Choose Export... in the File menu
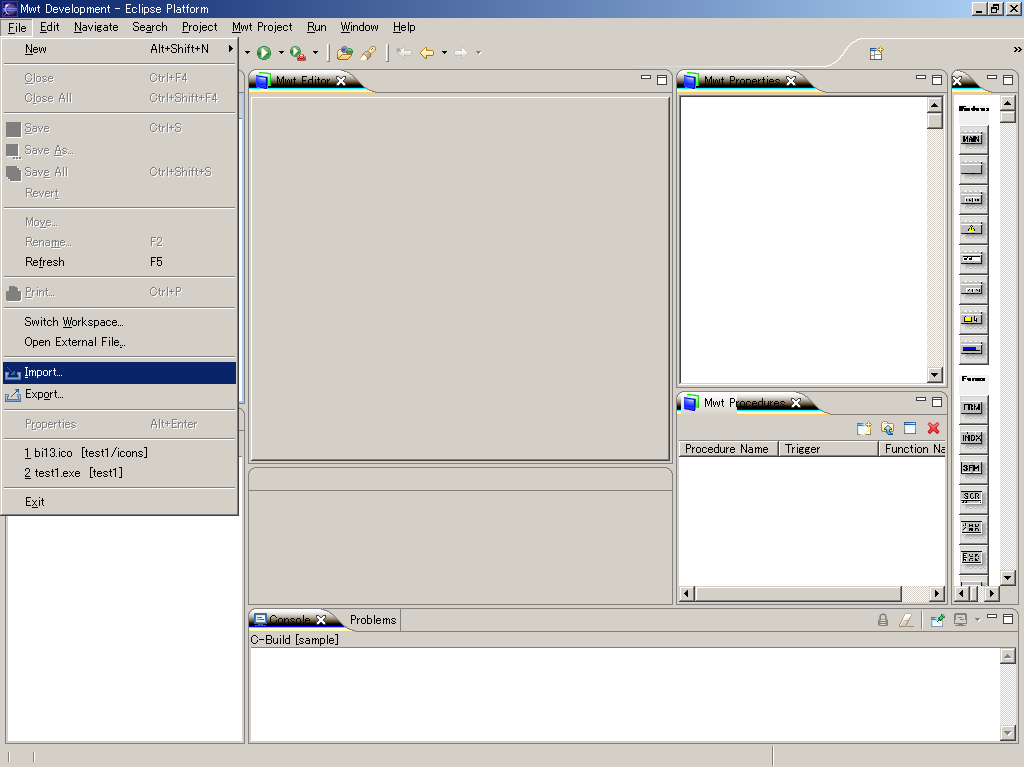 tap(120, 394)
